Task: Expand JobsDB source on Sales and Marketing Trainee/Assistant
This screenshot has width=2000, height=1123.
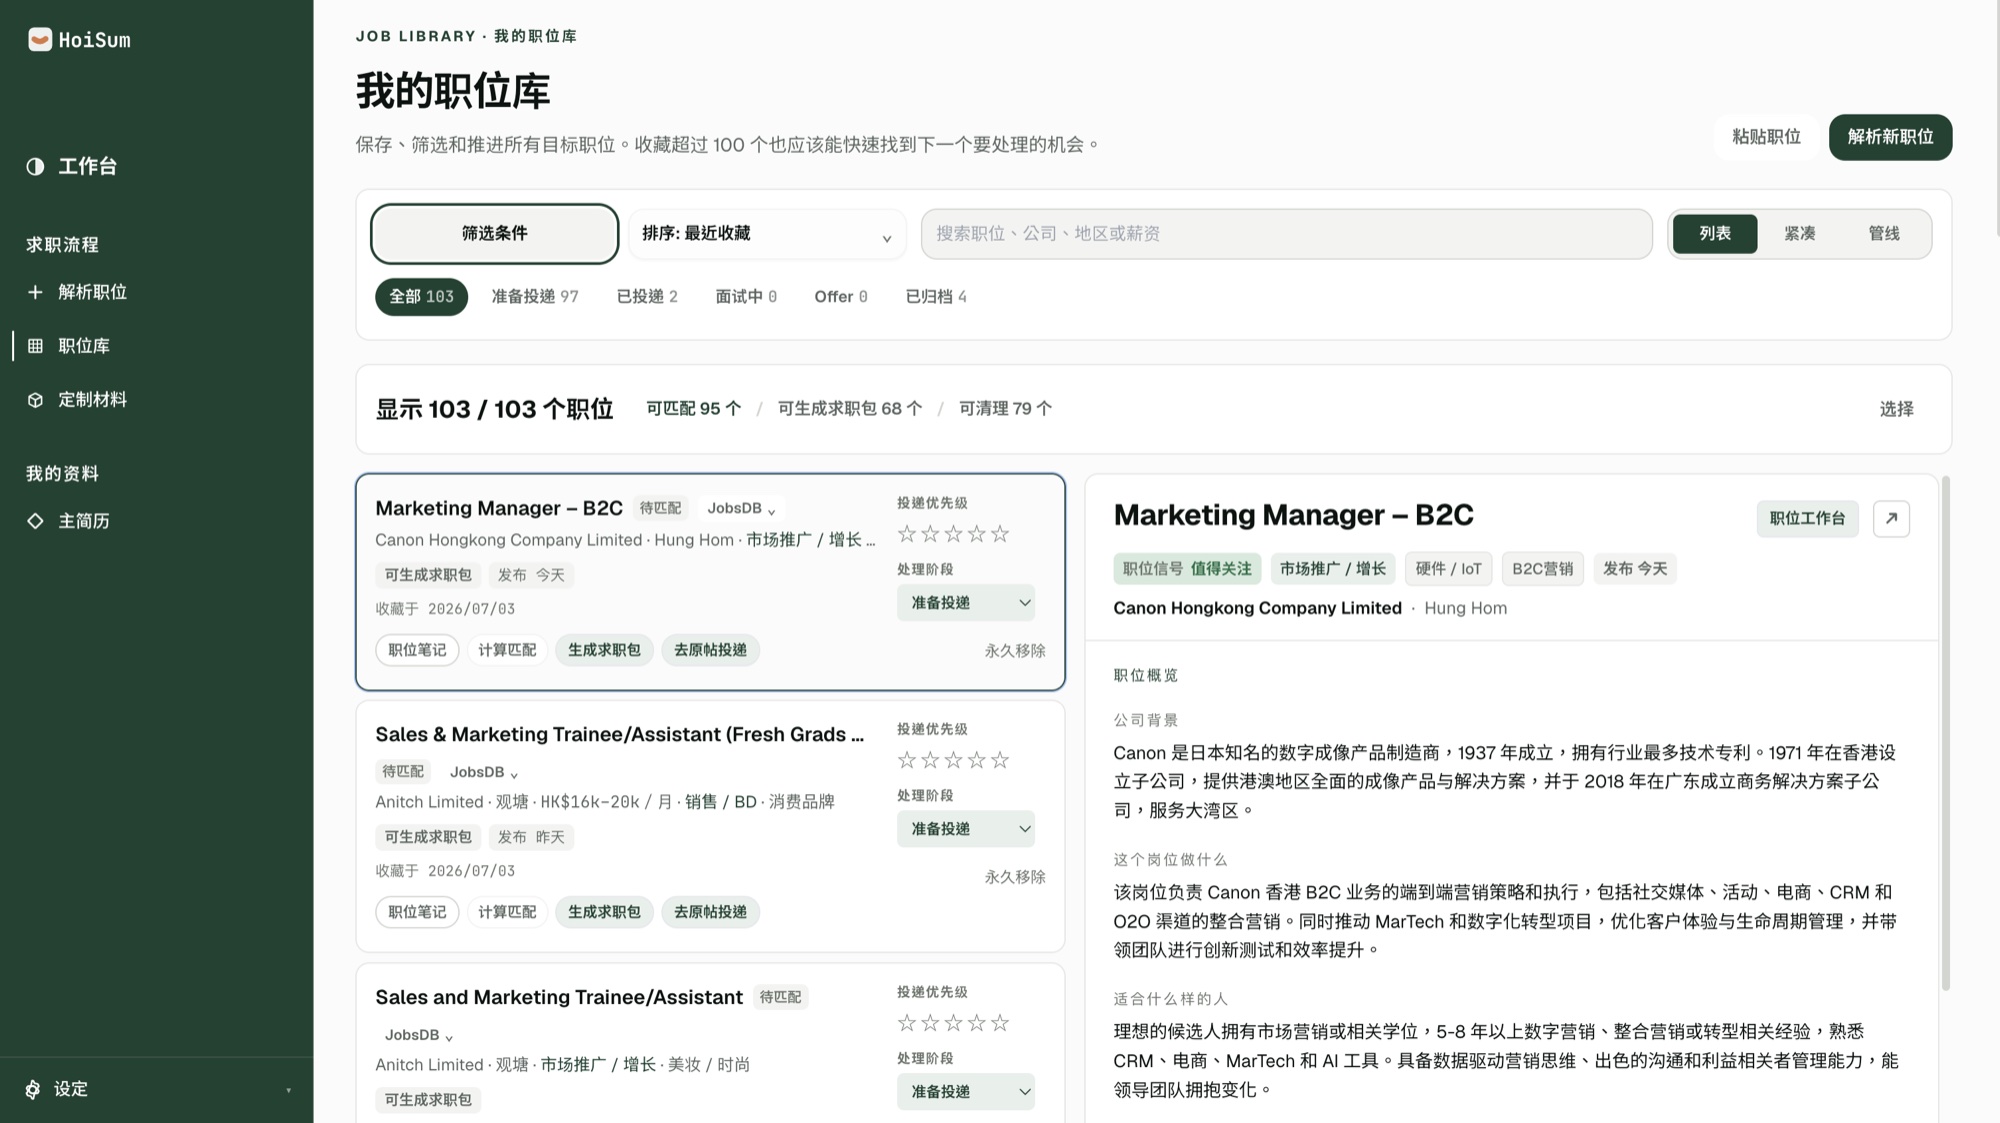Action: 419,1035
